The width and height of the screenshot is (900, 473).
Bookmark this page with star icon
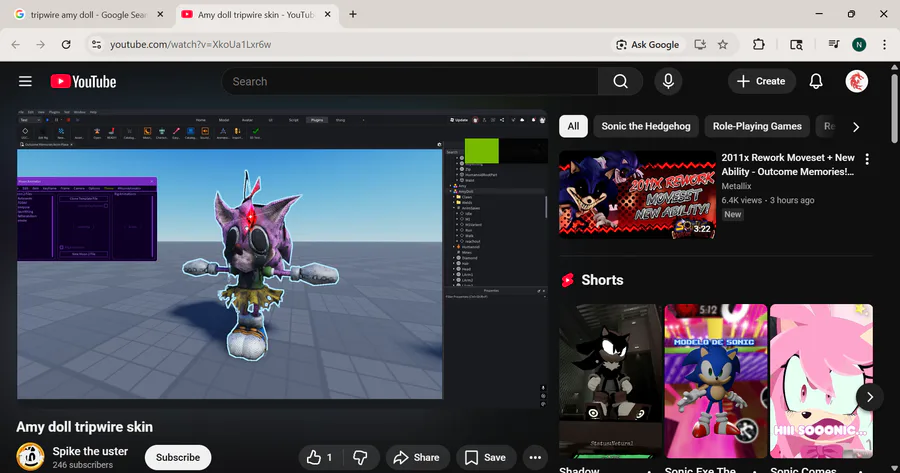click(x=723, y=44)
